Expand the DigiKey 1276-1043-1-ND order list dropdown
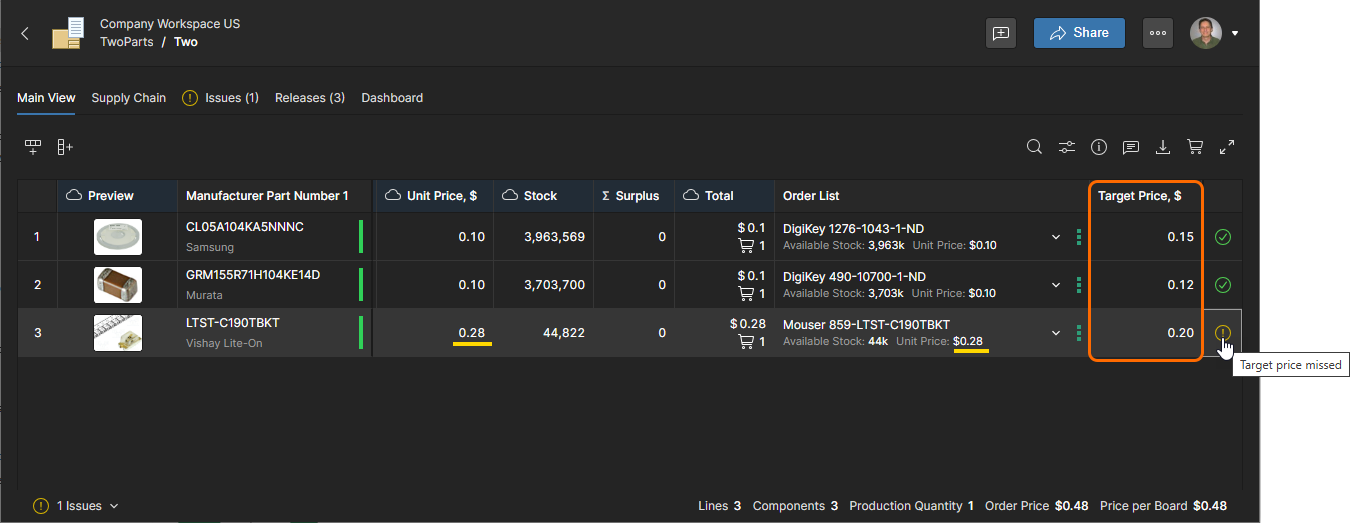 point(1056,237)
